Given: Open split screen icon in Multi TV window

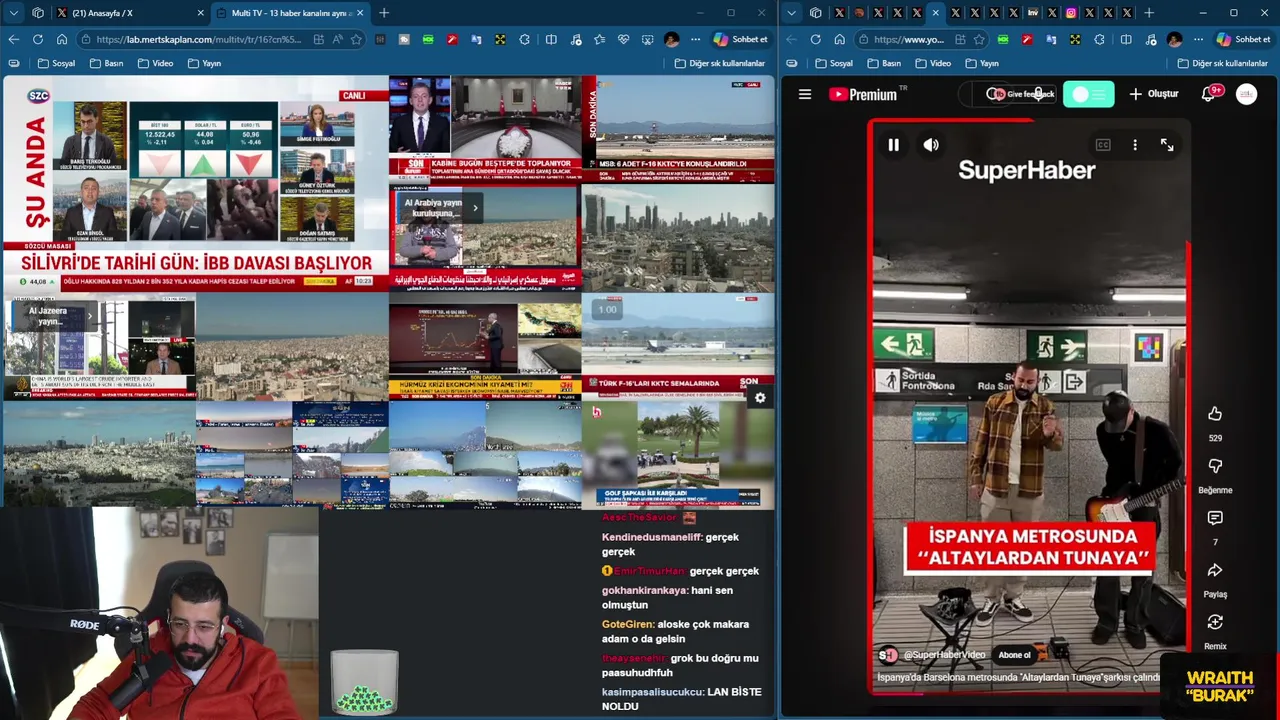Looking at the screenshot, I should pos(551,39).
